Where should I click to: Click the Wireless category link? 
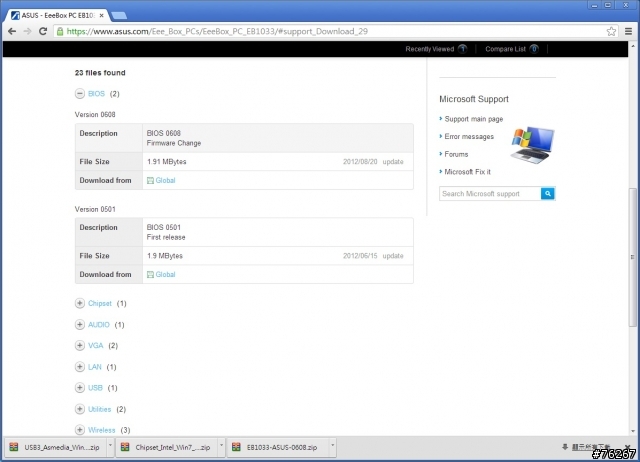(x=102, y=430)
